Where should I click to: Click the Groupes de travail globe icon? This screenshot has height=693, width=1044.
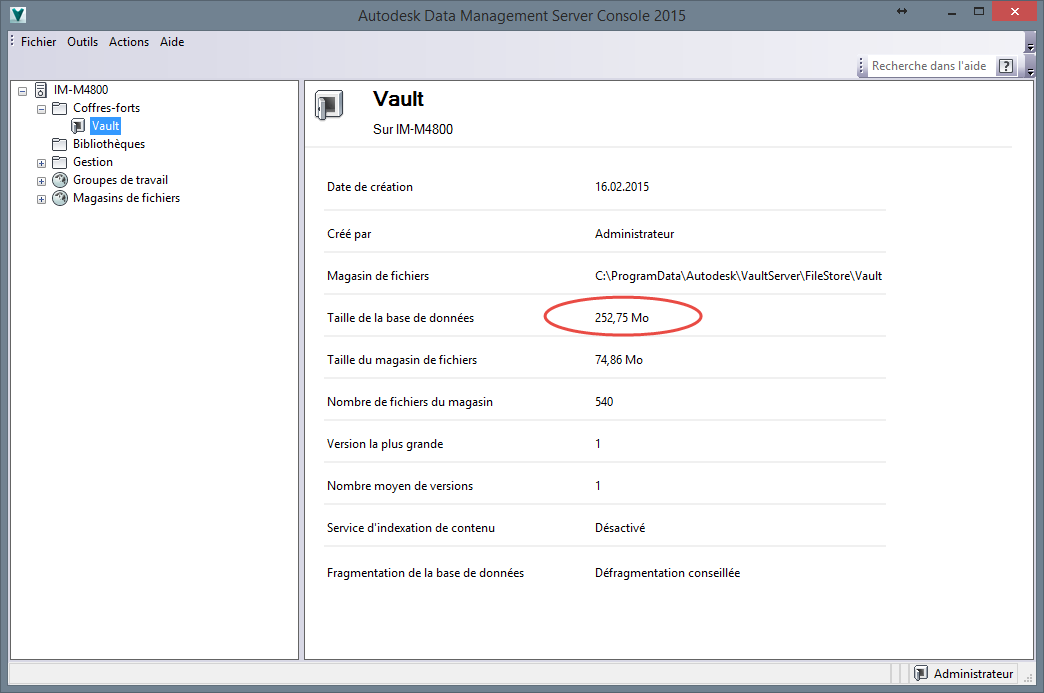coord(59,179)
